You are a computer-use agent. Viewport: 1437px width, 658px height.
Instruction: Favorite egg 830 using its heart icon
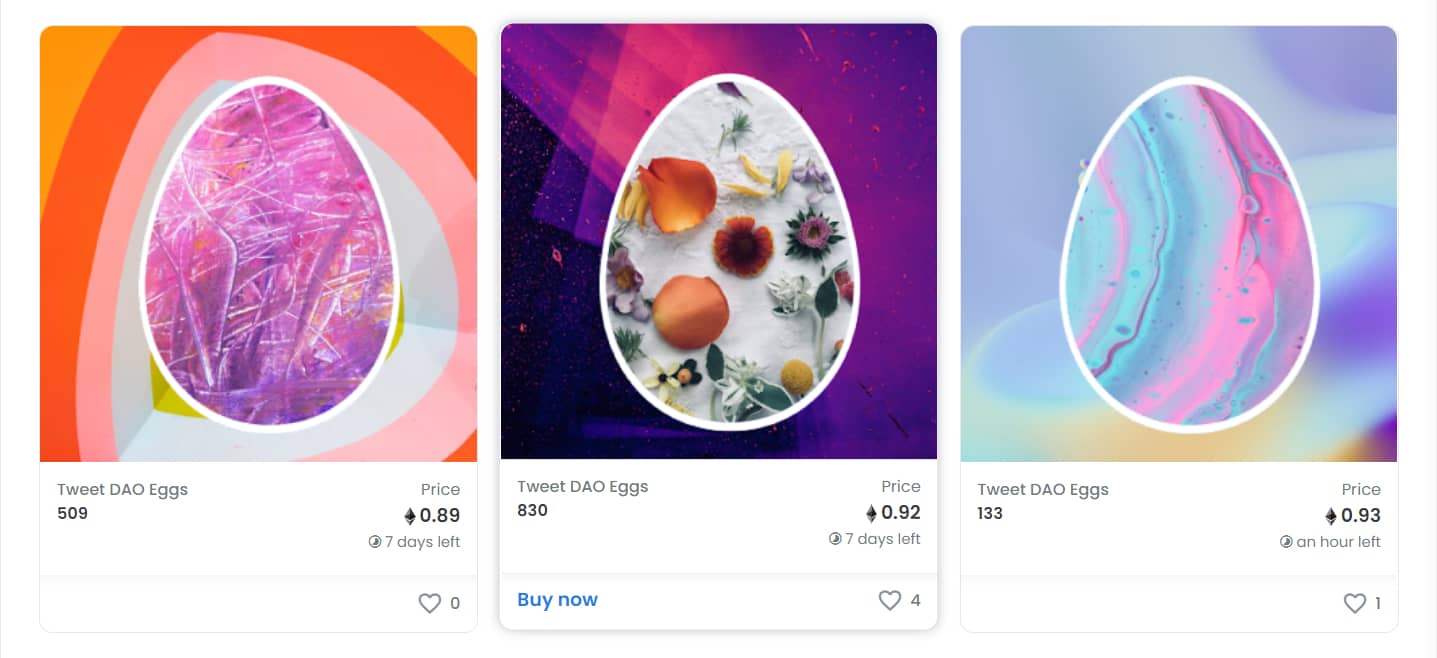coord(889,600)
